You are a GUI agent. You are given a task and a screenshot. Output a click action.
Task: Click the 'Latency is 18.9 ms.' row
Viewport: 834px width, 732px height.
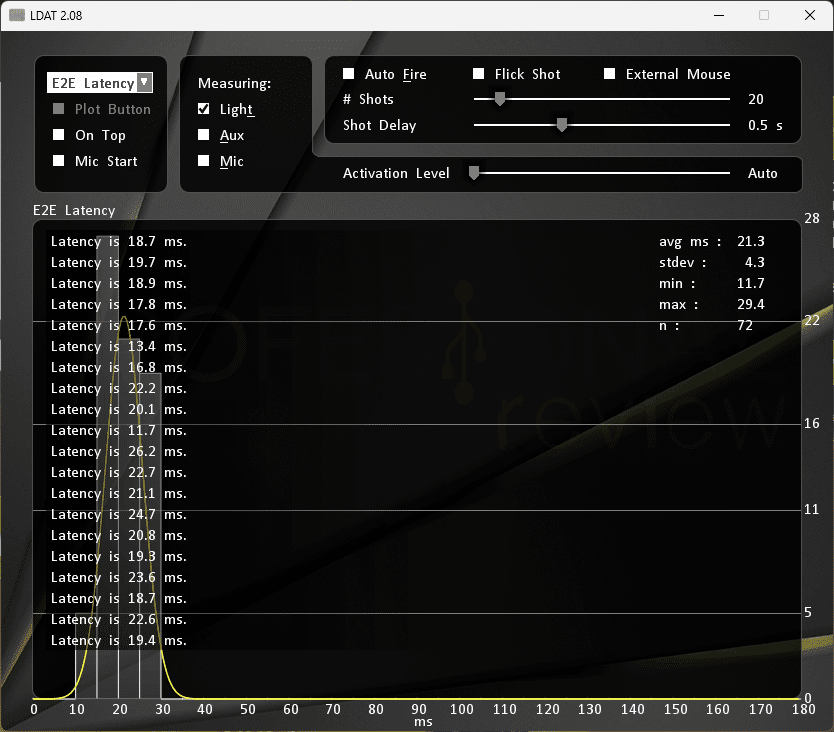[x=119, y=284]
